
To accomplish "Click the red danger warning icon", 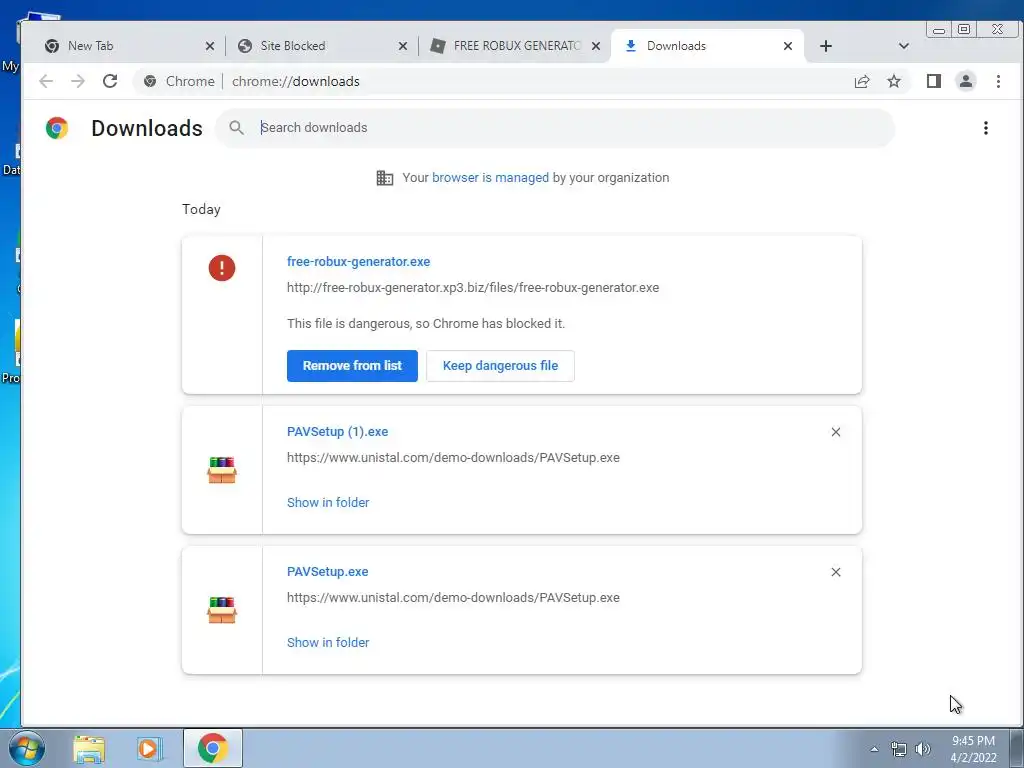I will (x=222, y=268).
